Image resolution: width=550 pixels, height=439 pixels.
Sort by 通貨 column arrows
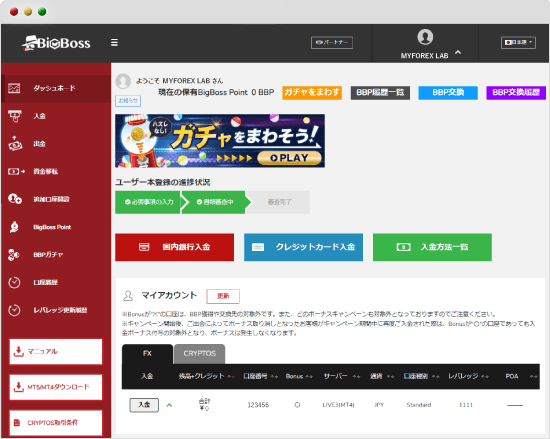390,376
